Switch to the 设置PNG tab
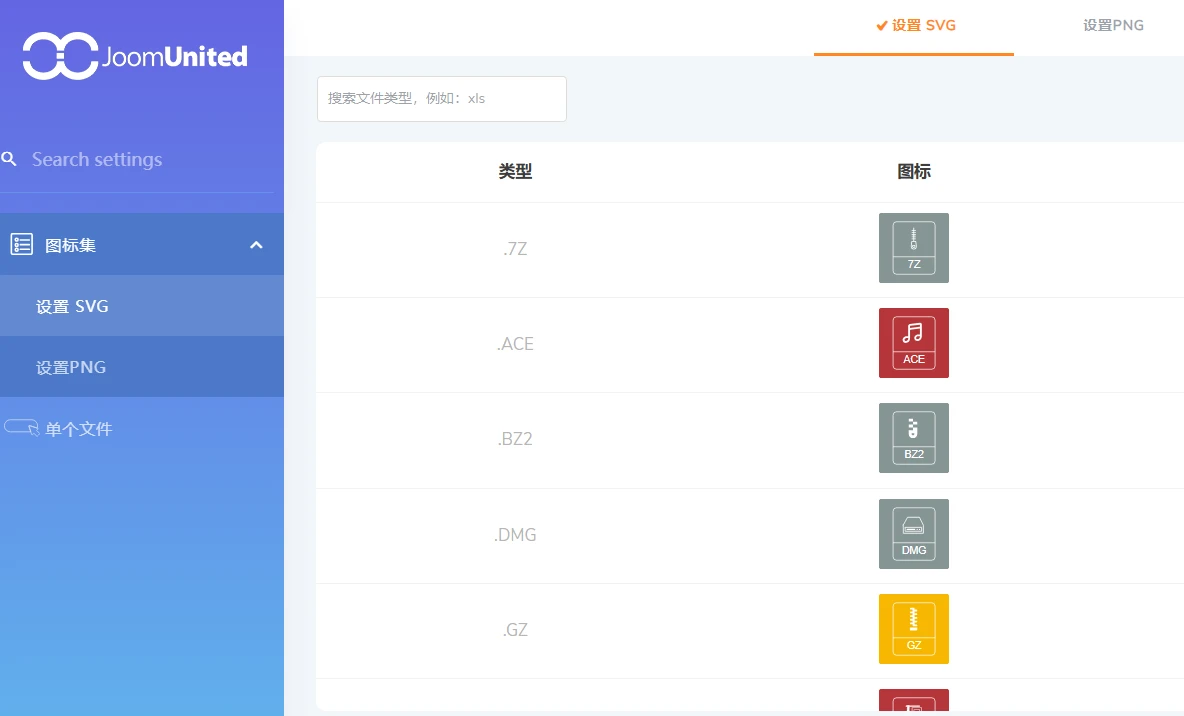This screenshot has height=716, width=1184. pos(1113,25)
